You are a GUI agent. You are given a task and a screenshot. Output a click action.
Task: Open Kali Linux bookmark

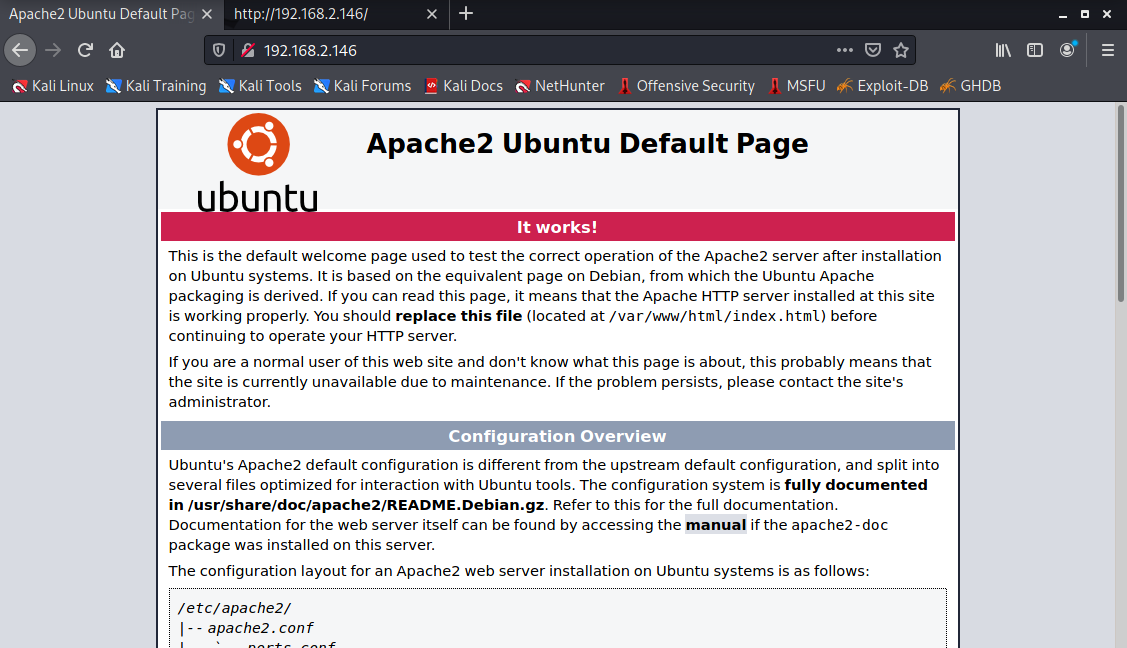[x=53, y=86]
